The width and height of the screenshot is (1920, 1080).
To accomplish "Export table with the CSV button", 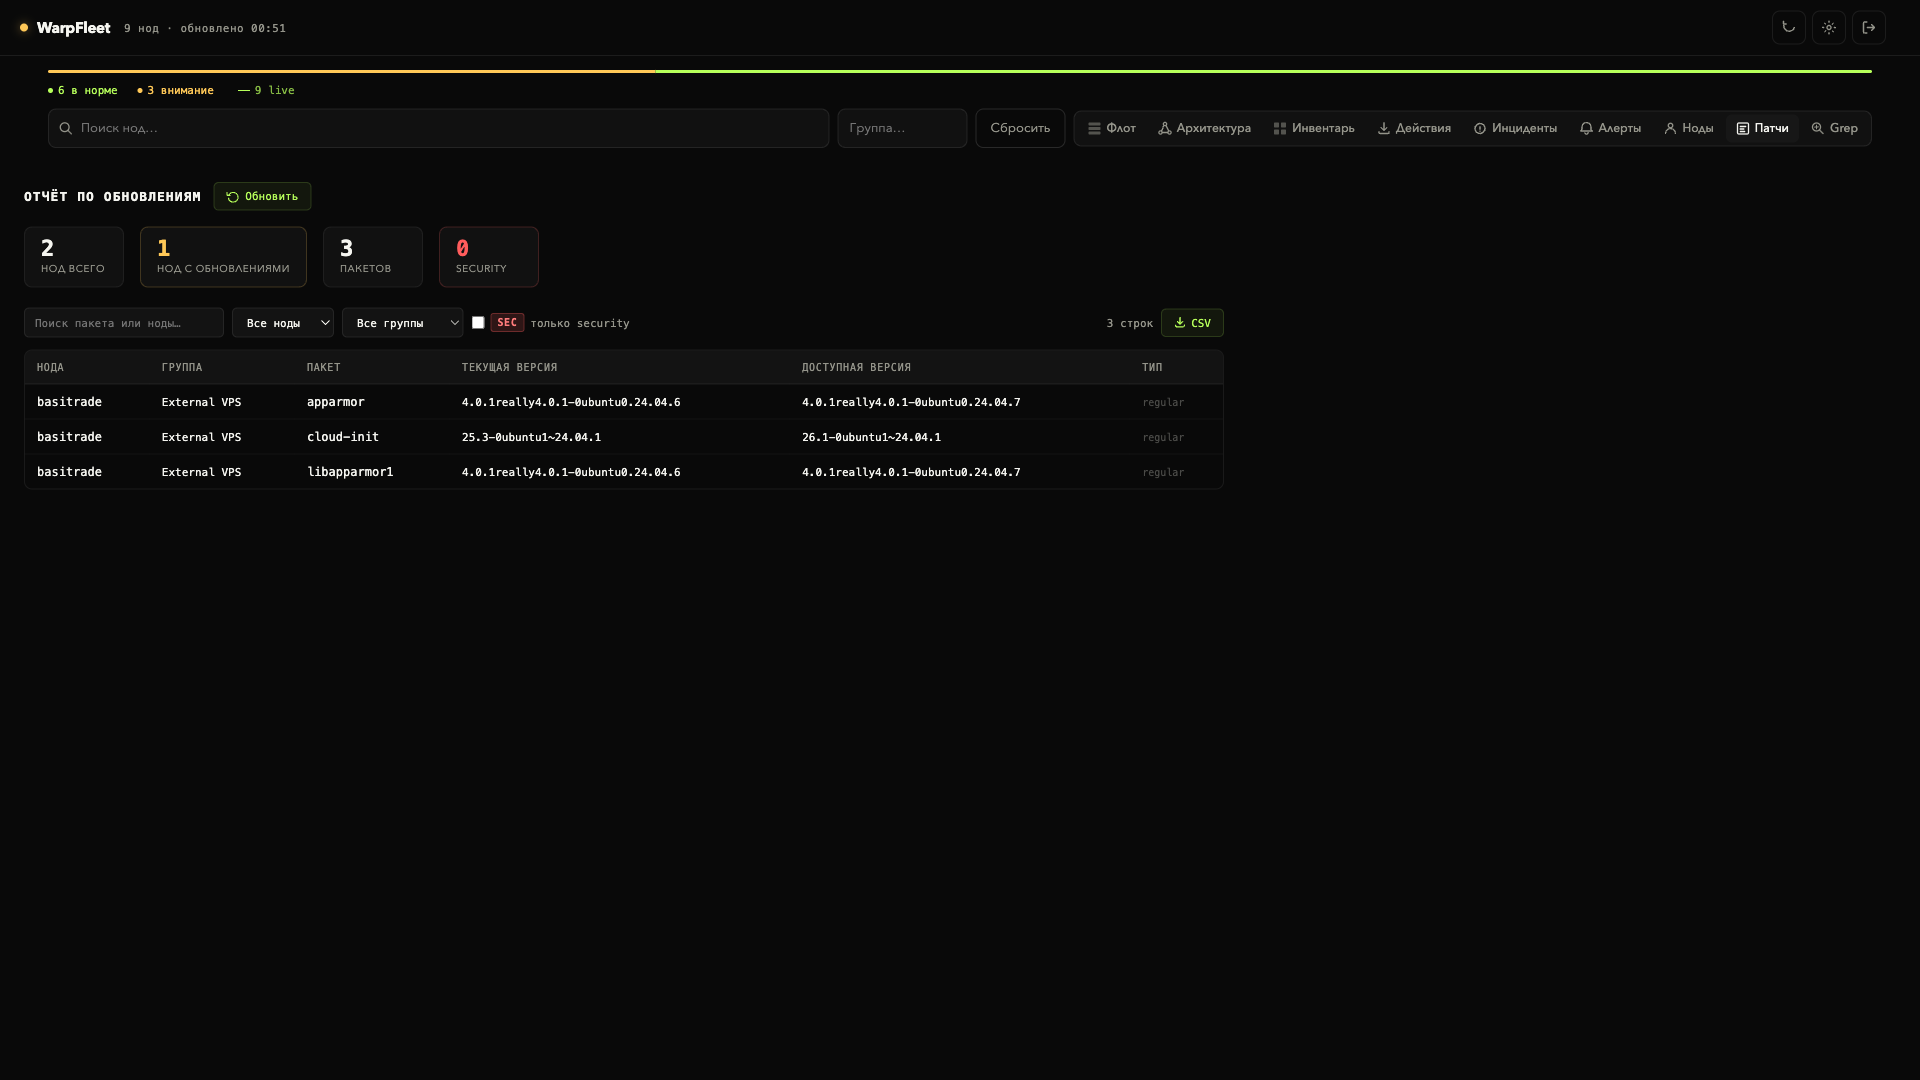I will click(x=1192, y=323).
